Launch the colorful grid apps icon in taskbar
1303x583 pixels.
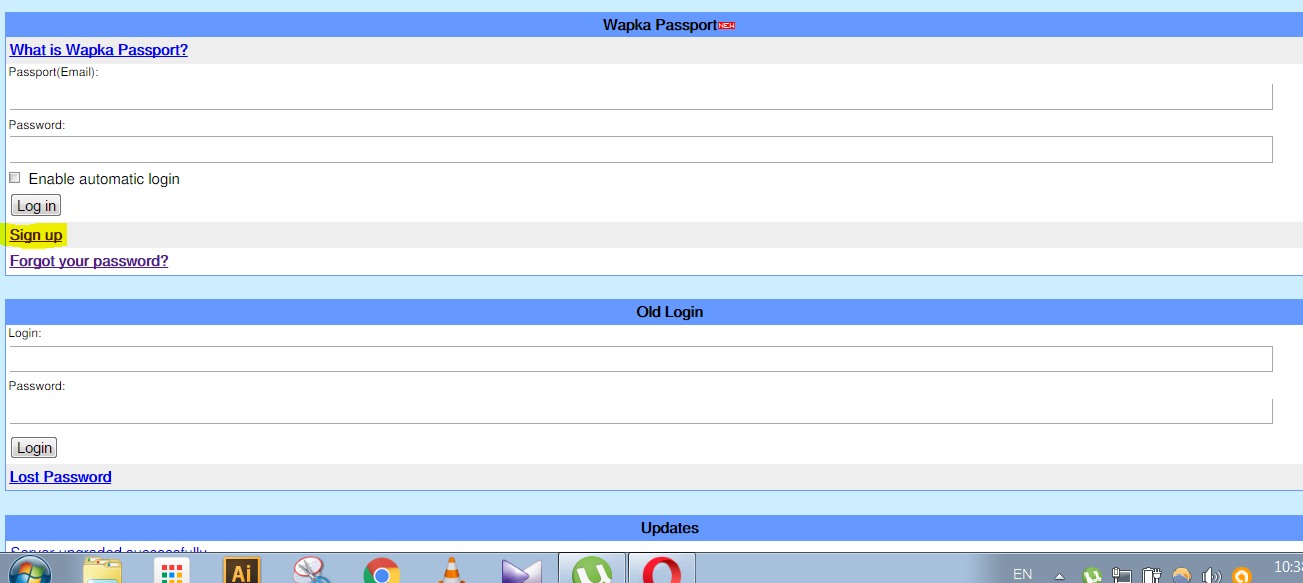(172, 572)
